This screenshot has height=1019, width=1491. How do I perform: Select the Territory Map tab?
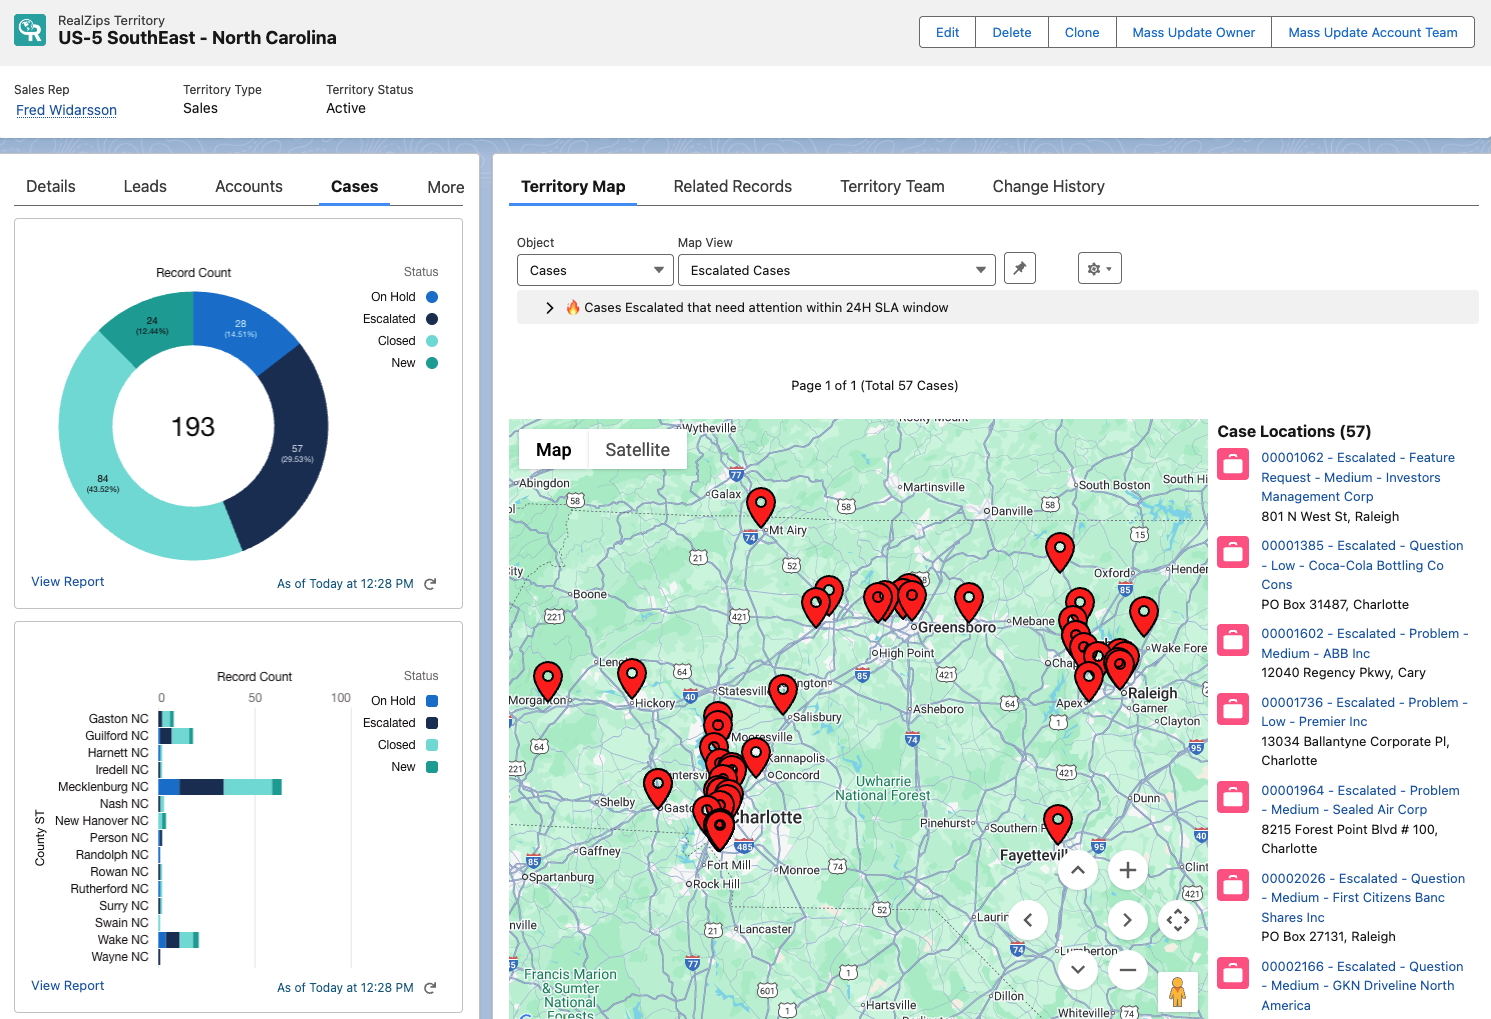pos(573,186)
